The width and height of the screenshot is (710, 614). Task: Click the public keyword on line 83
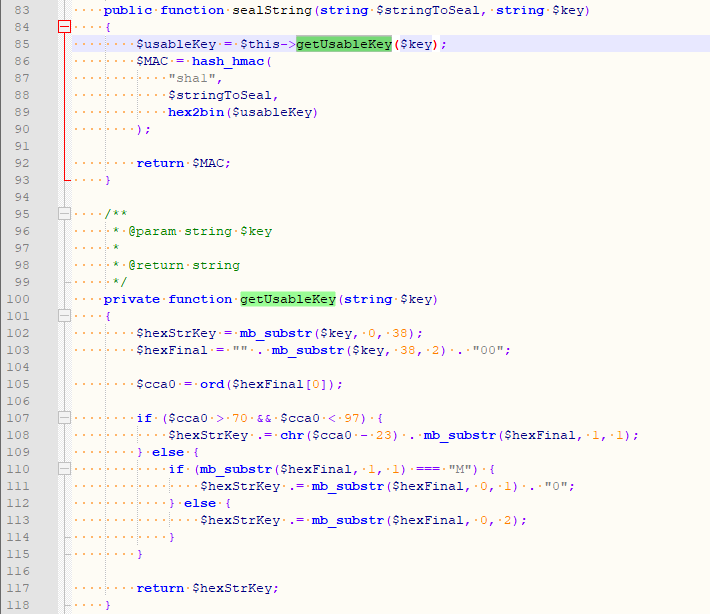[128, 10]
